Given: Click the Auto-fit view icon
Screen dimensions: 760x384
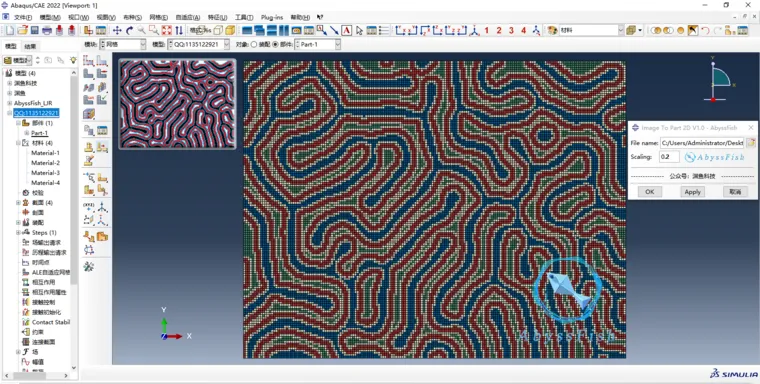Looking at the screenshot, I should pos(167,31).
